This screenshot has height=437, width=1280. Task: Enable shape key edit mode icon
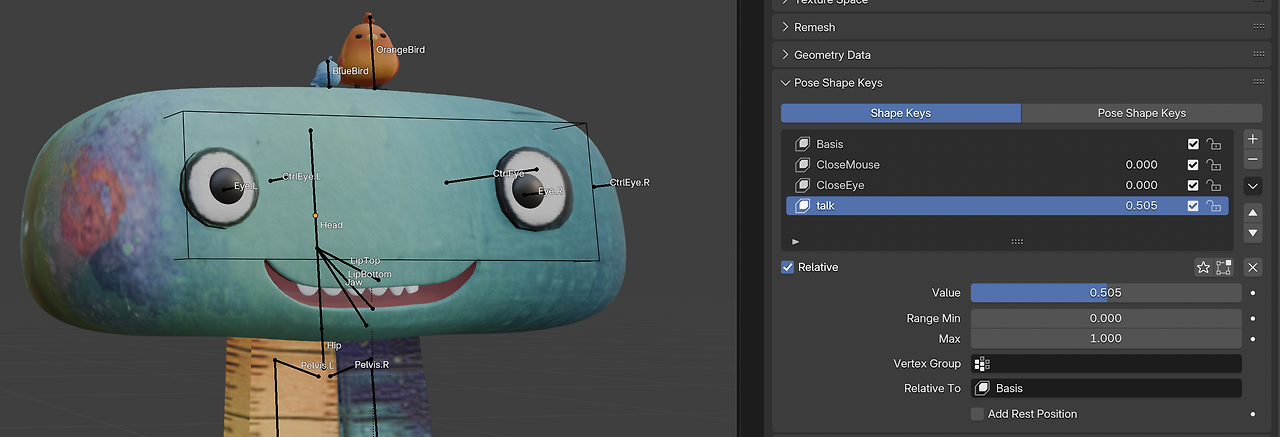1223,267
